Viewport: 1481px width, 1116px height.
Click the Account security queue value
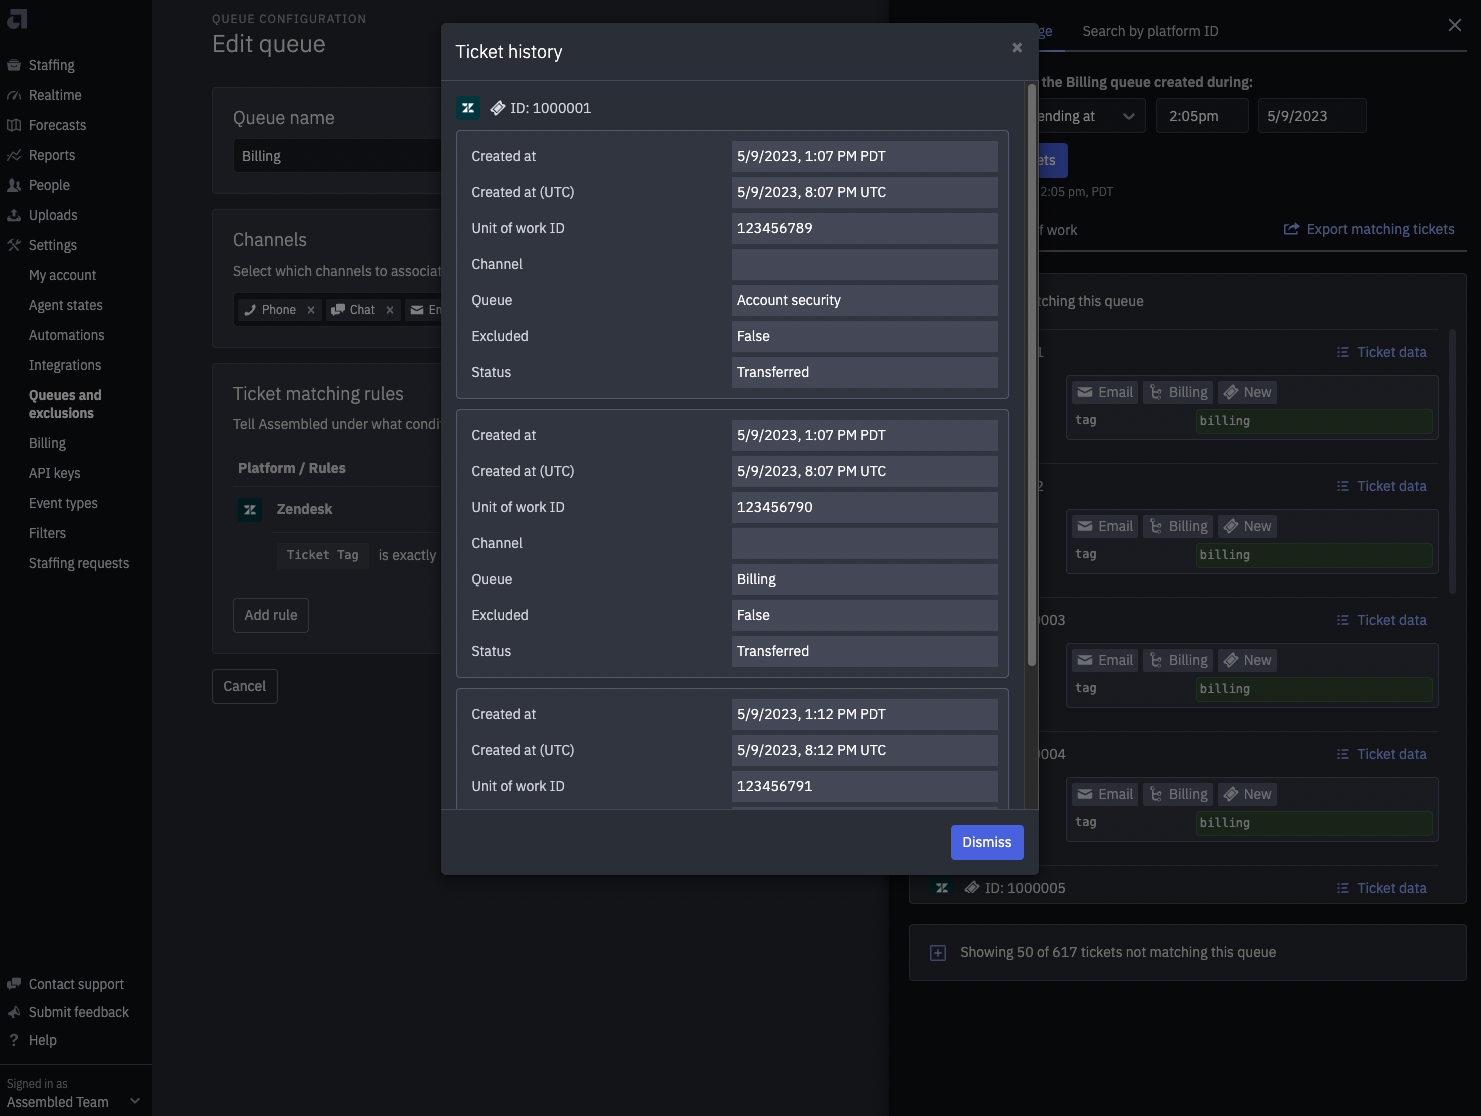click(864, 300)
